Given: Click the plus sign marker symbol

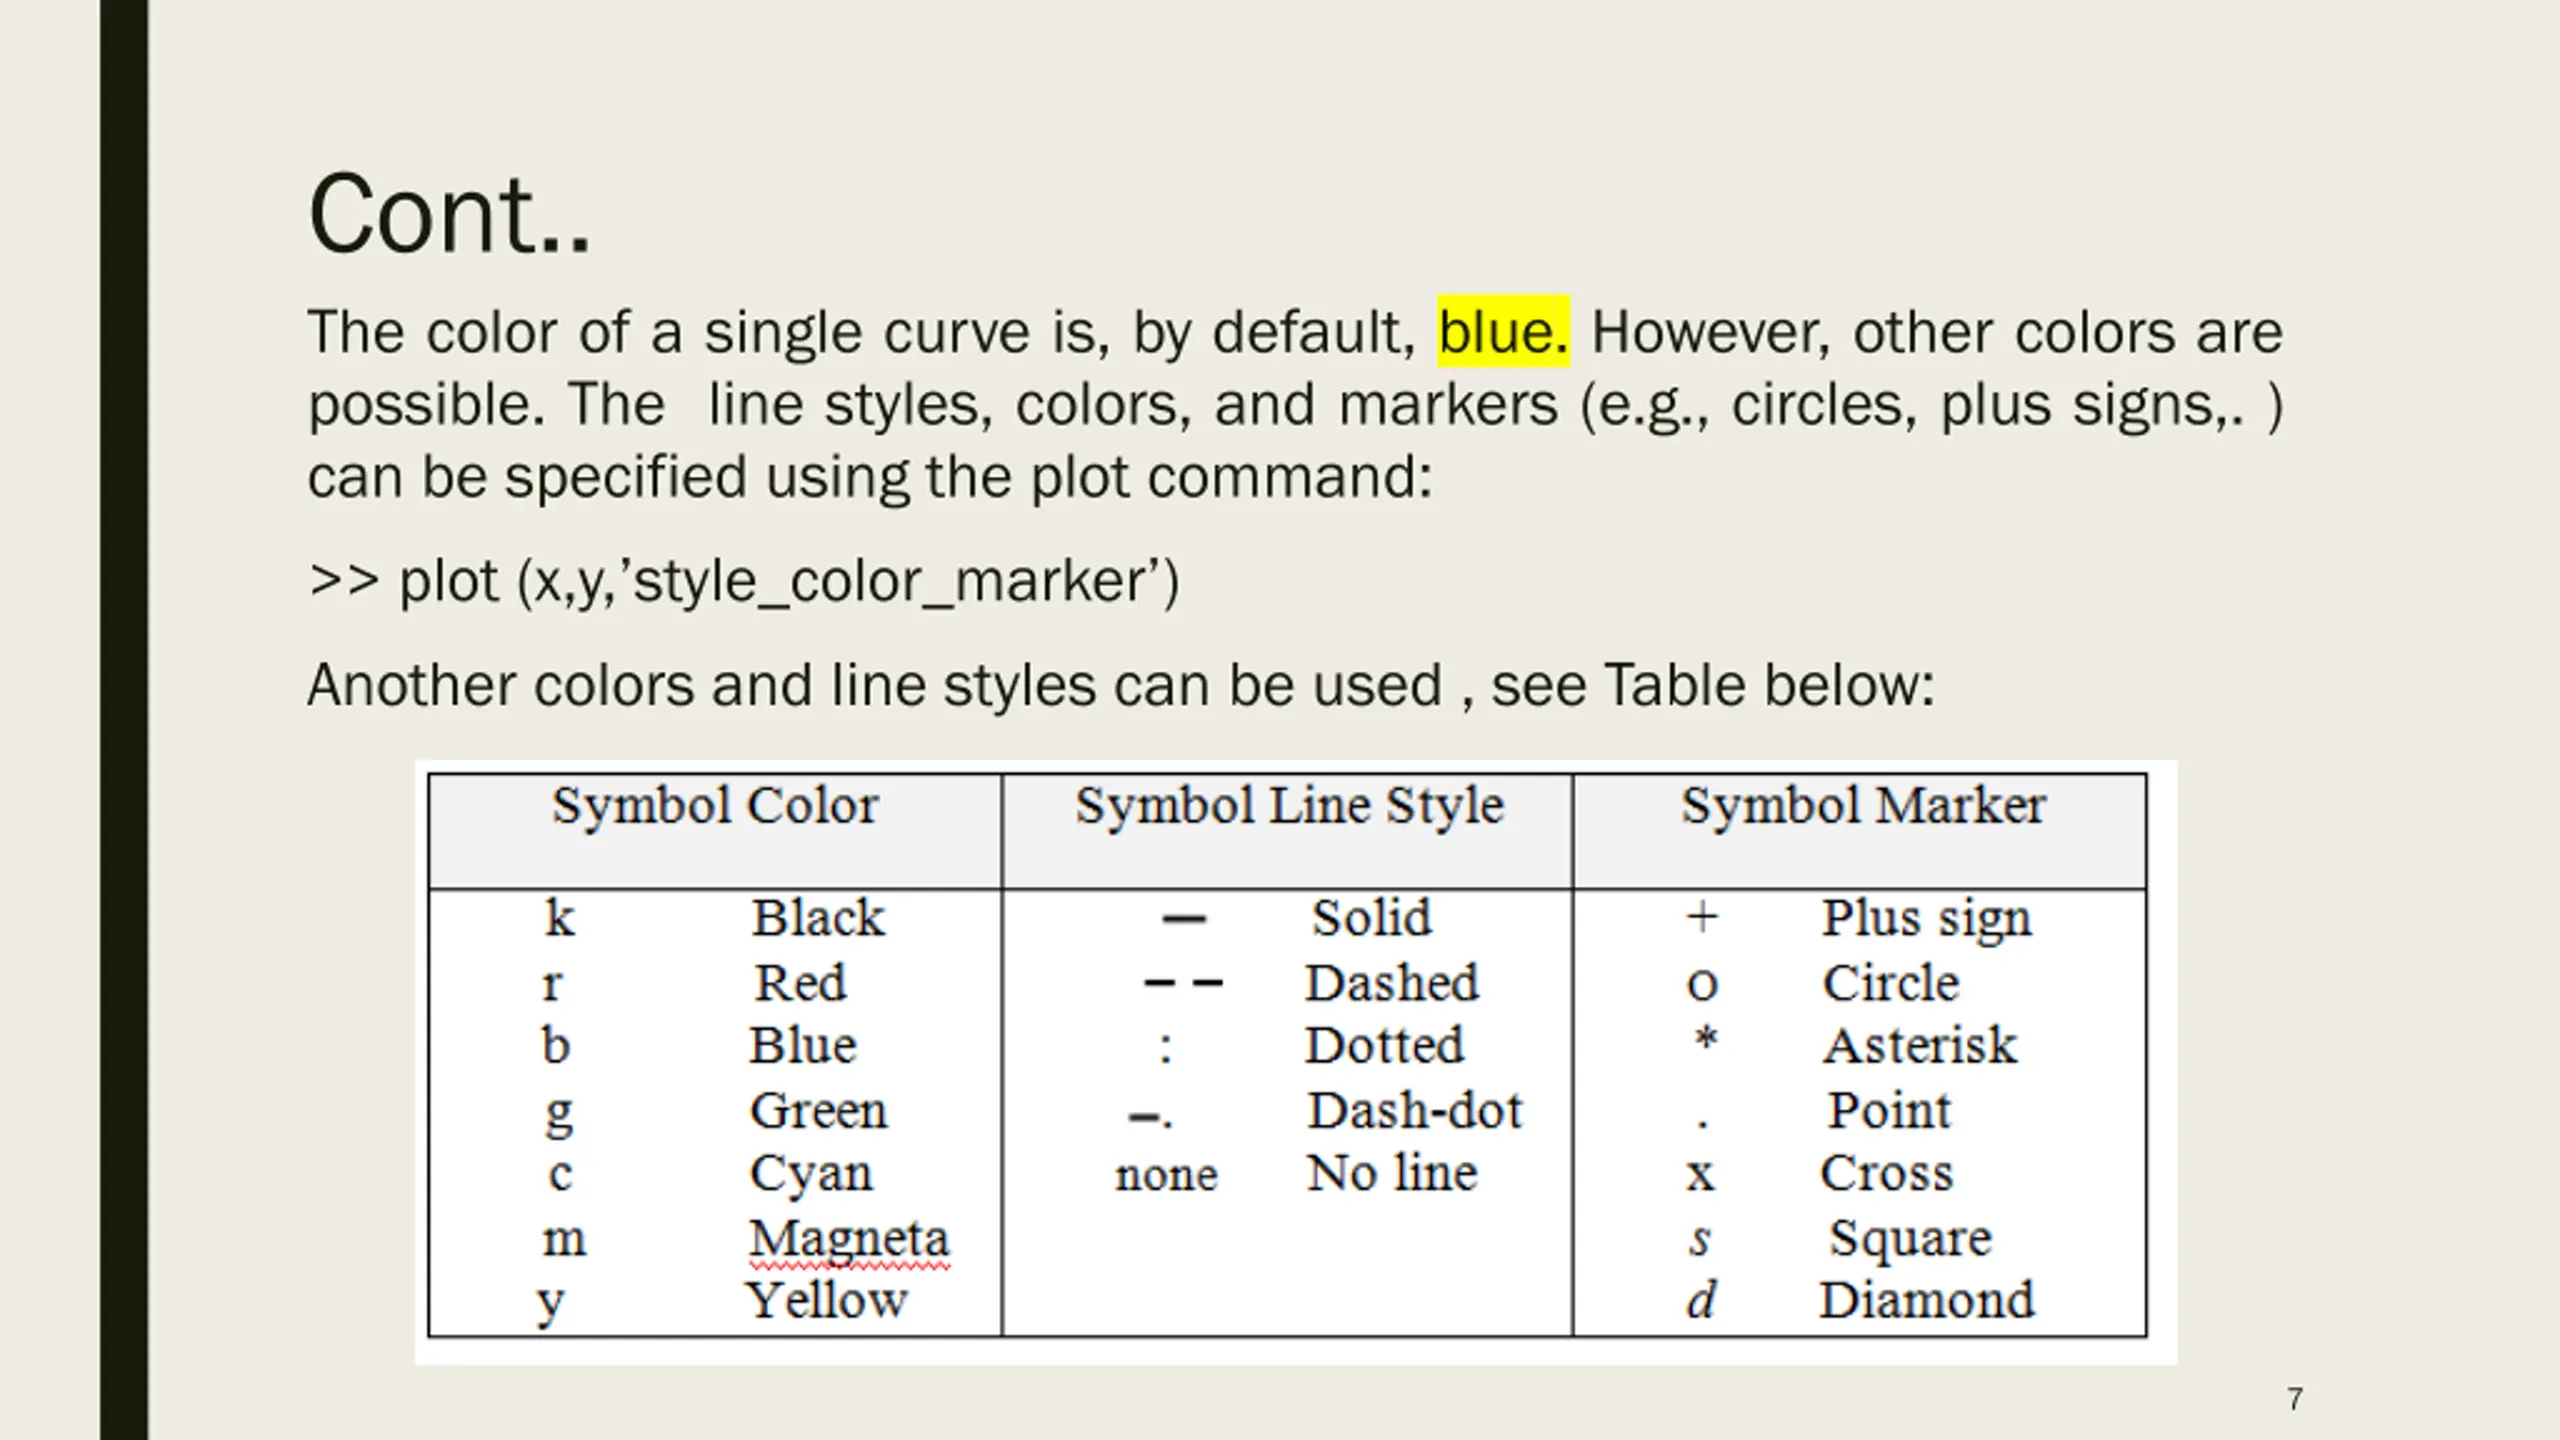Looking at the screenshot, I should [1702, 918].
